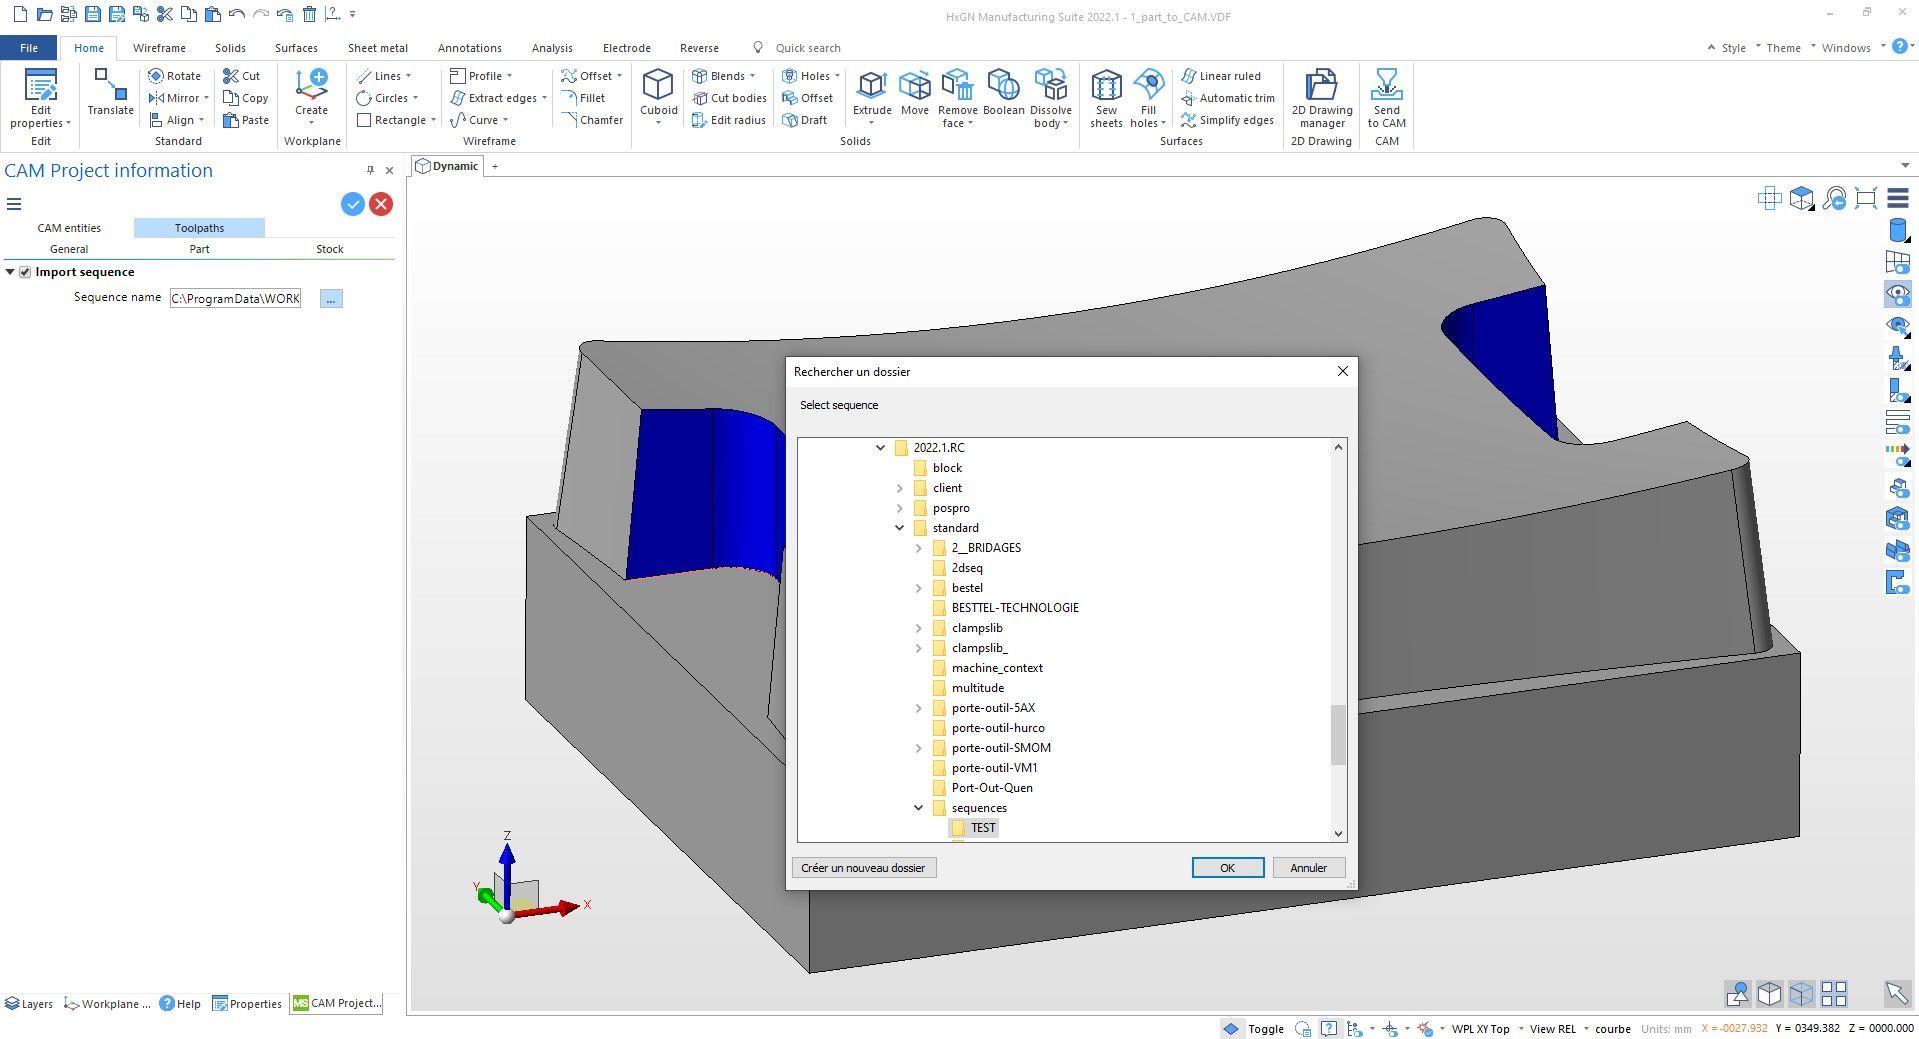Collapse the standard folder

click(899, 528)
